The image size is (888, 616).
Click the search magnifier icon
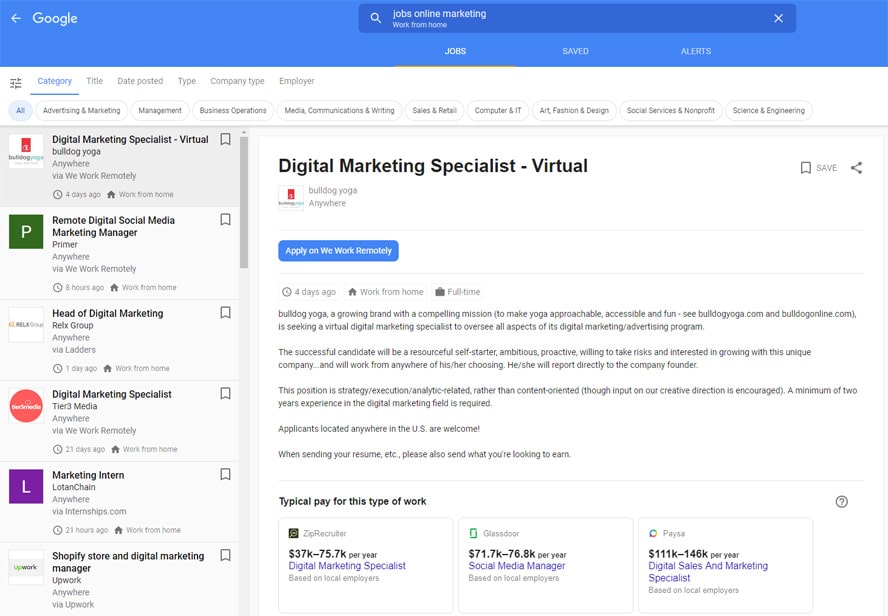(375, 18)
